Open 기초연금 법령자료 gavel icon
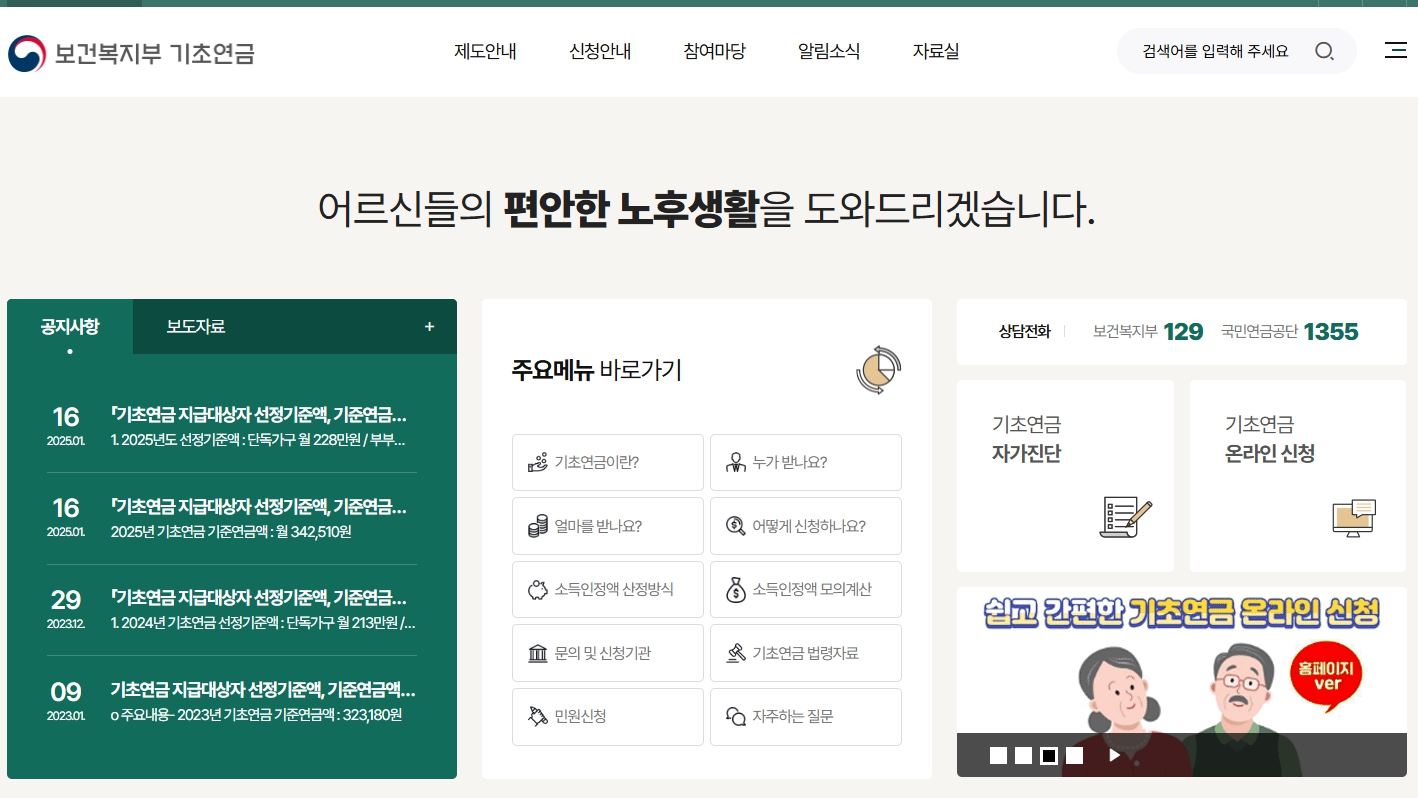The image size is (1418, 798). (x=736, y=653)
